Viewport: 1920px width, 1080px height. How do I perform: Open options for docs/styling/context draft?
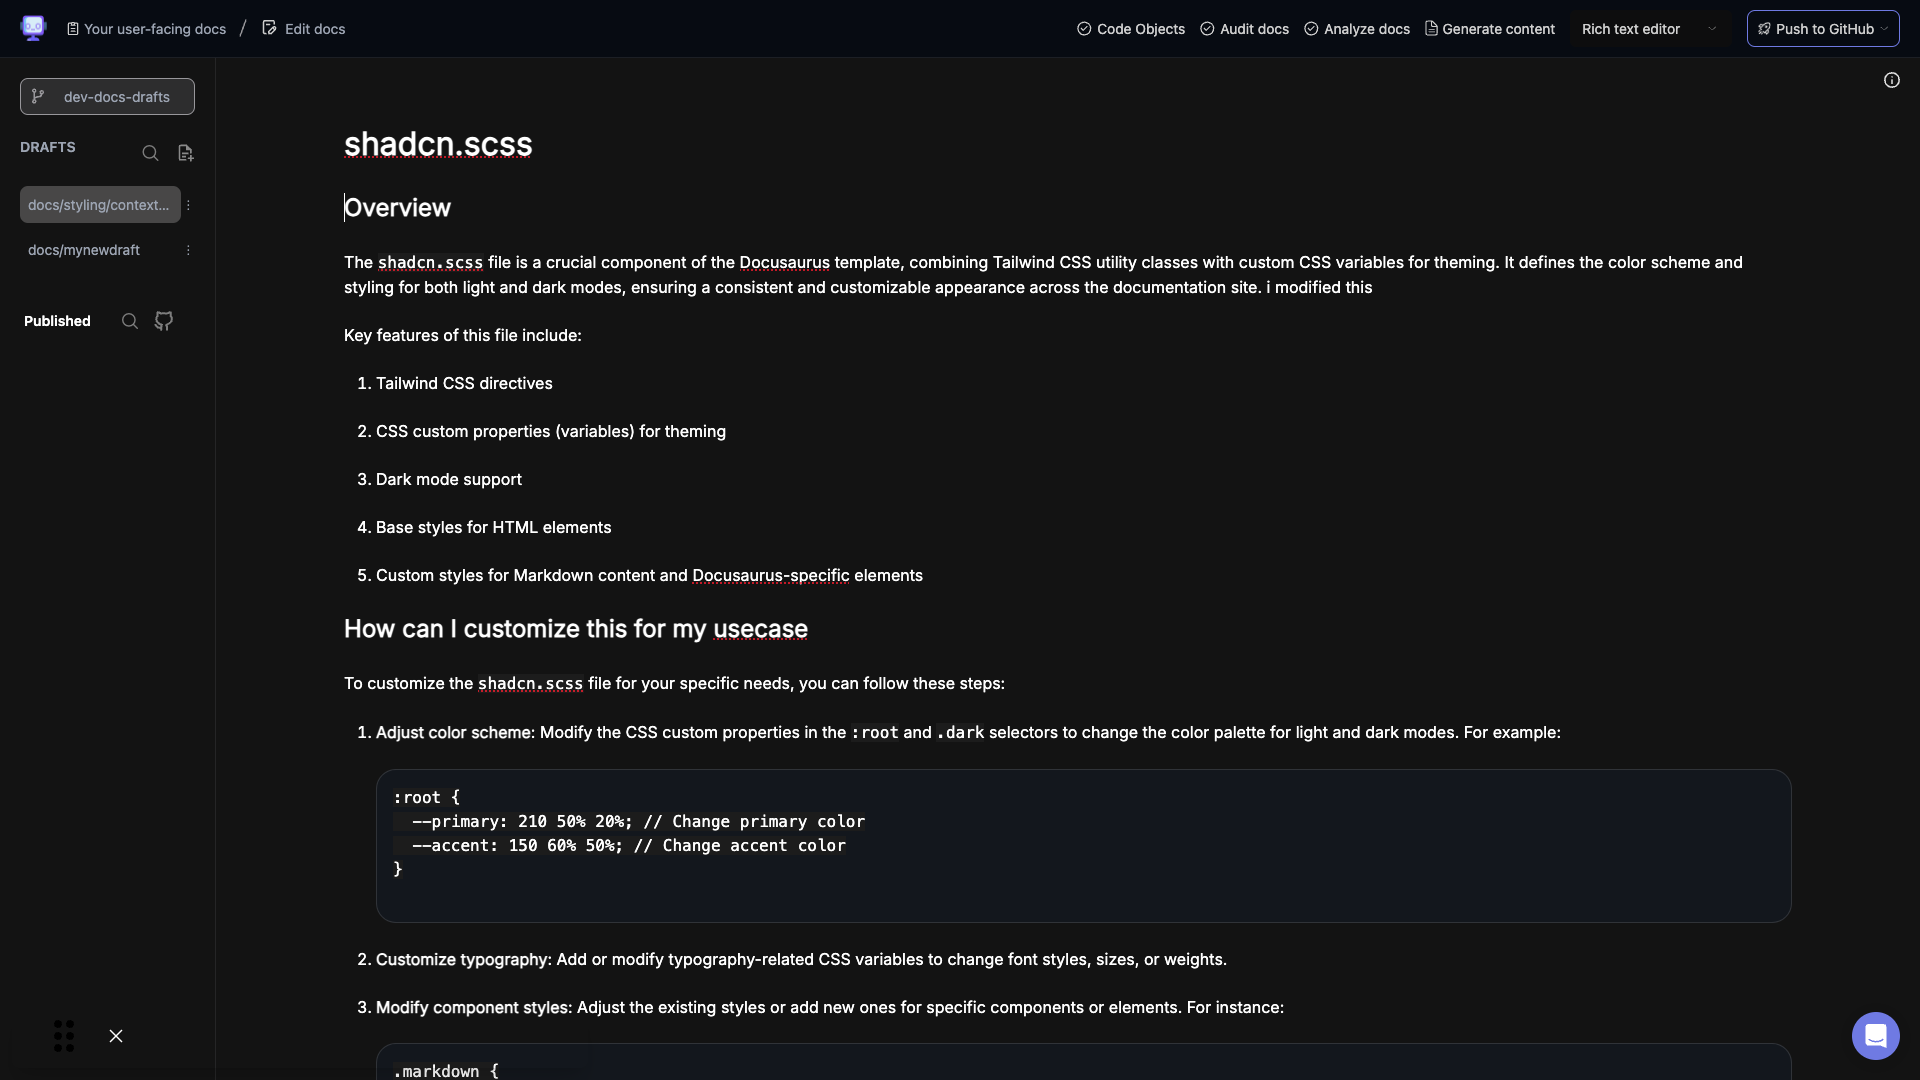pyautogui.click(x=188, y=205)
